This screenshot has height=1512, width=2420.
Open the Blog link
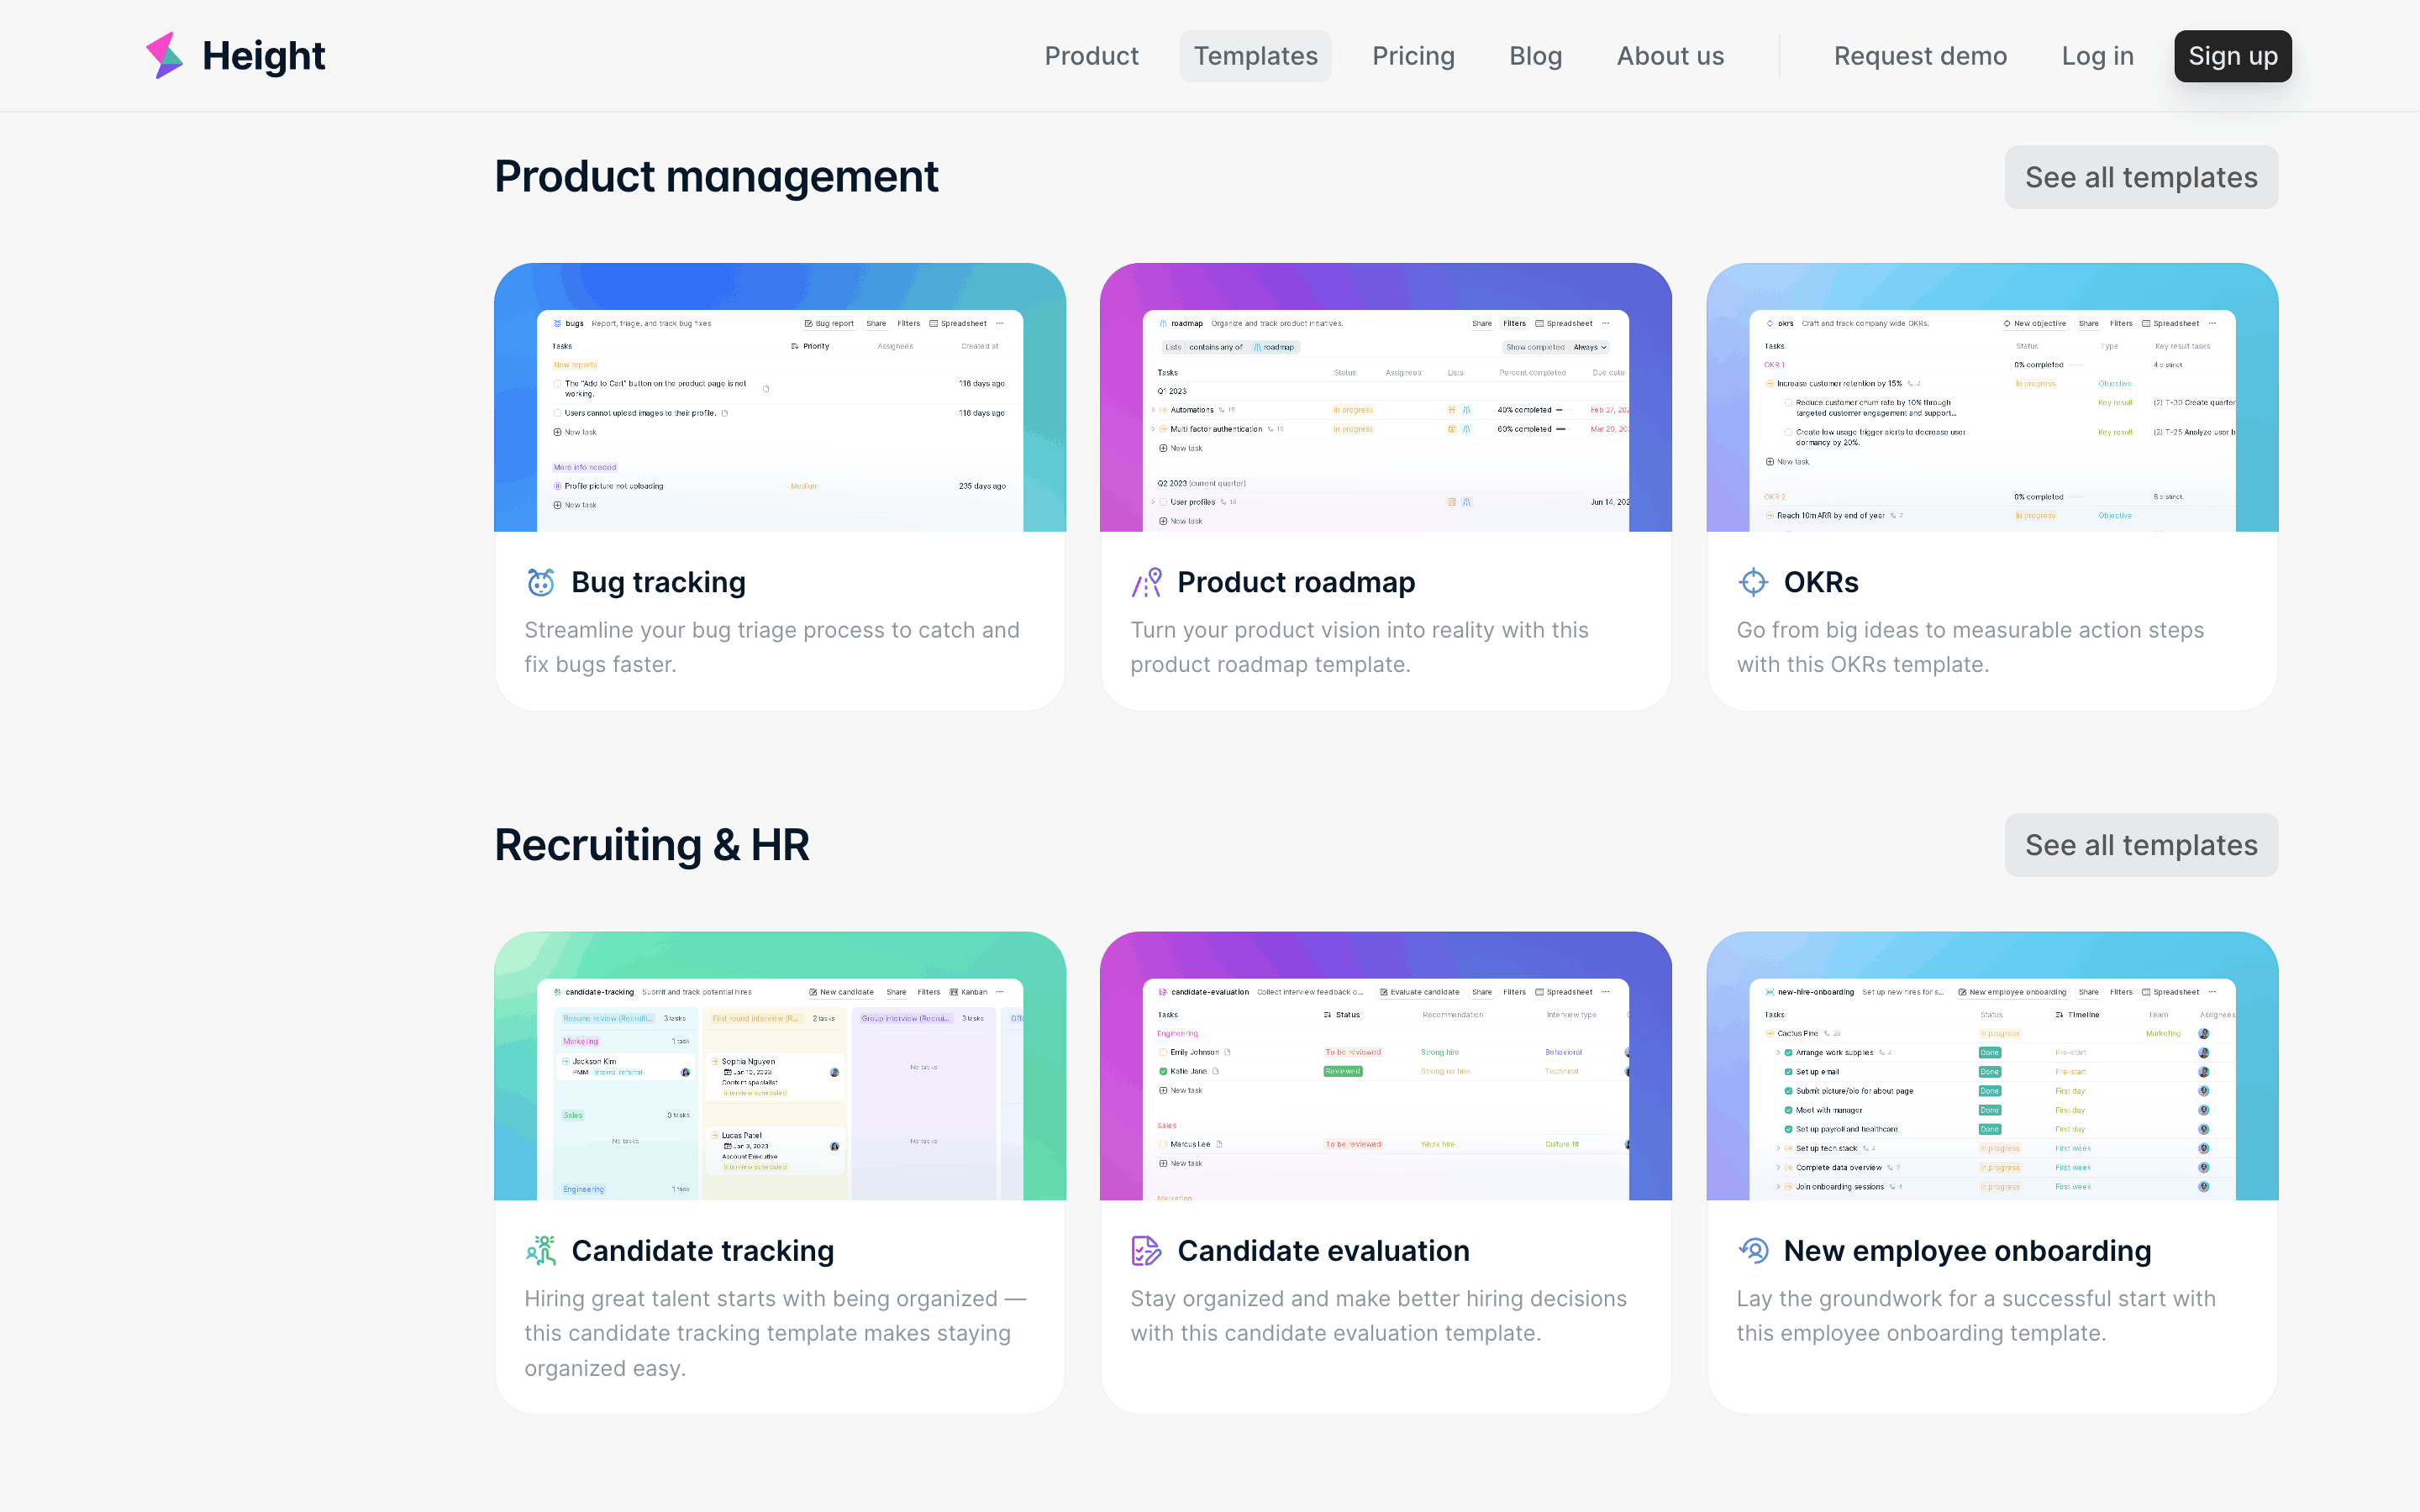click(x=1535, y=56)
